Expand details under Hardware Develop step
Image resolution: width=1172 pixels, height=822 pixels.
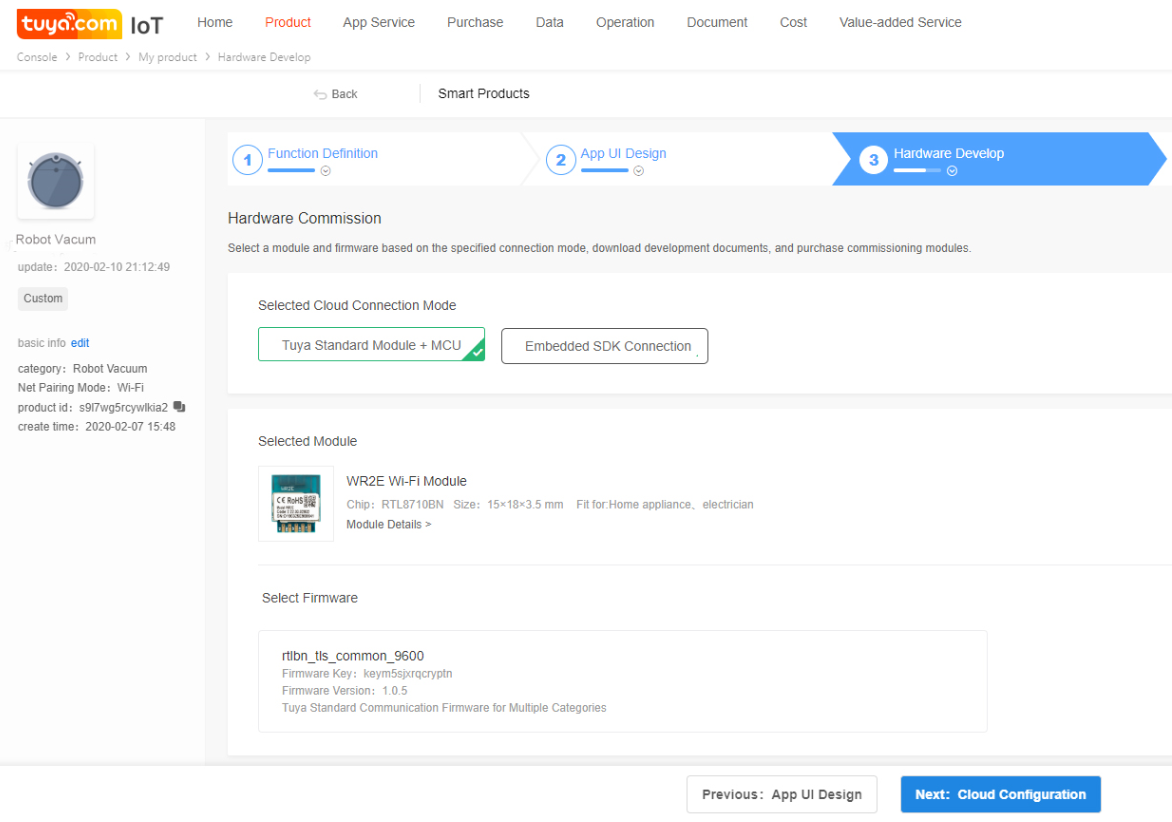952,172
